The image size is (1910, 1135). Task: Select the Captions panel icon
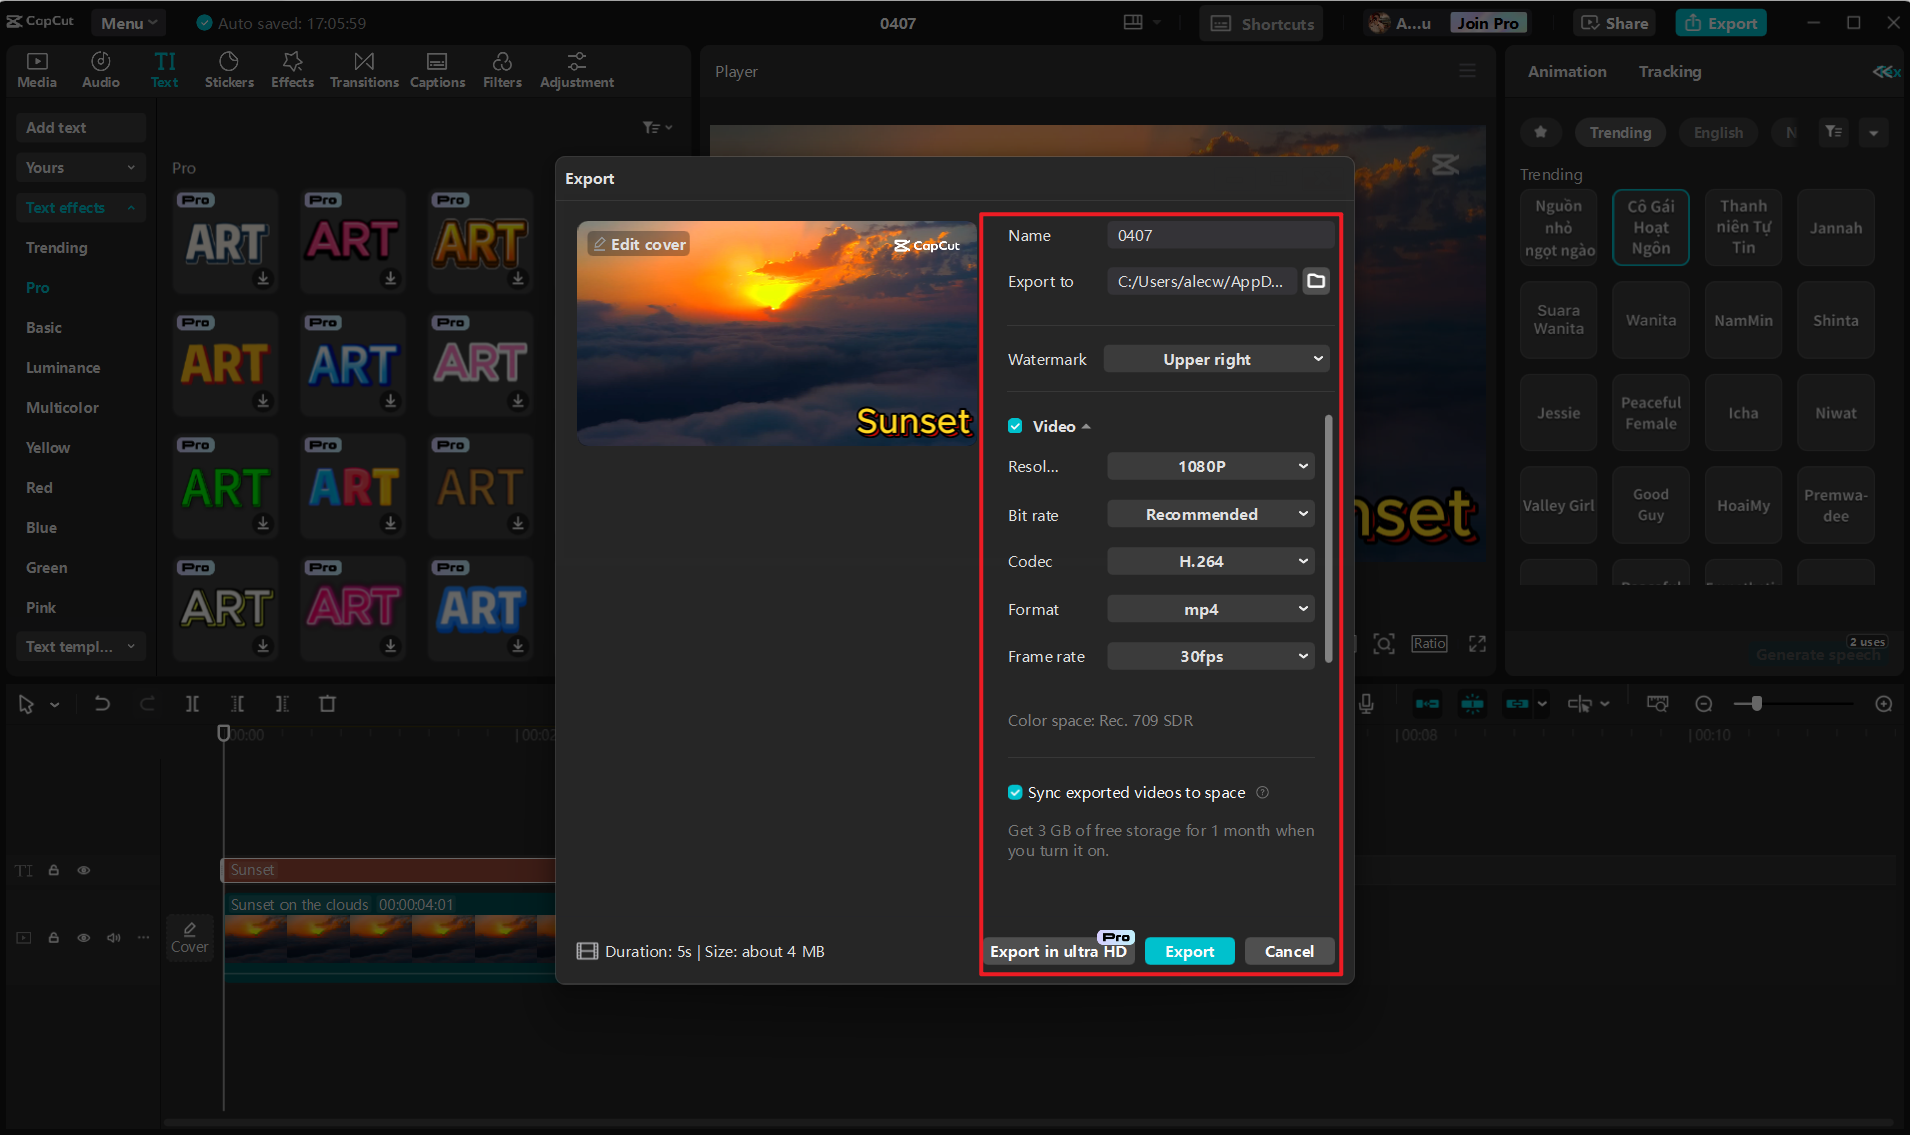tap(437, 69)
